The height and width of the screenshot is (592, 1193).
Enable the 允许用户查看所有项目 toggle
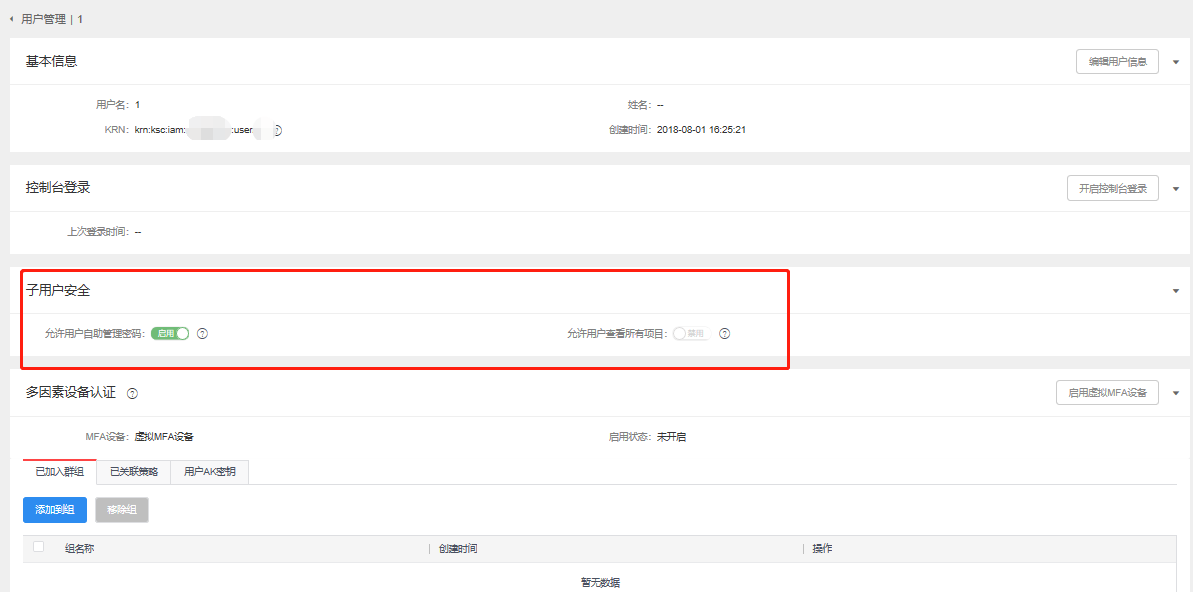pyautogui.click(x=690, y=334)
